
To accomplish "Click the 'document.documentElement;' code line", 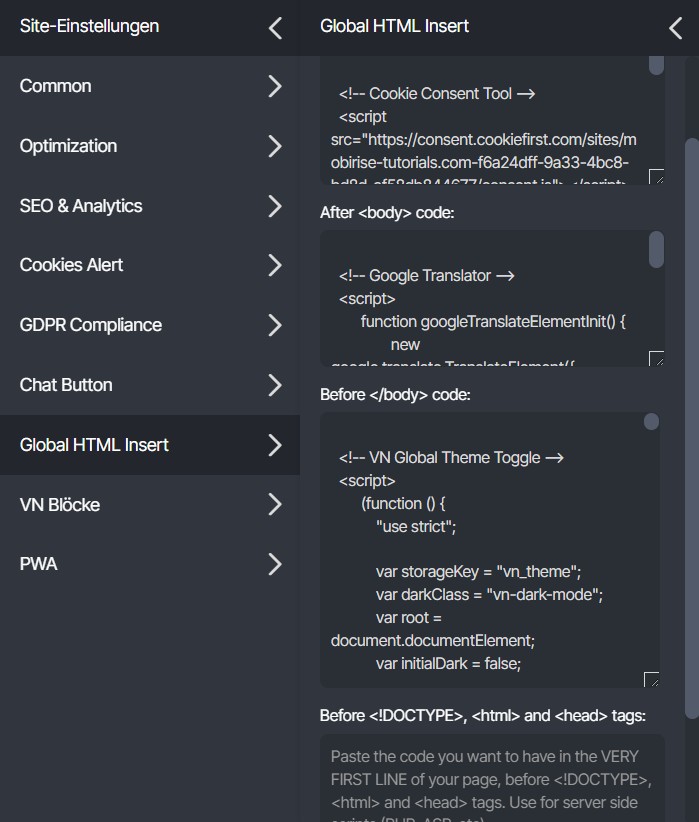I will (x=433, y=641).
